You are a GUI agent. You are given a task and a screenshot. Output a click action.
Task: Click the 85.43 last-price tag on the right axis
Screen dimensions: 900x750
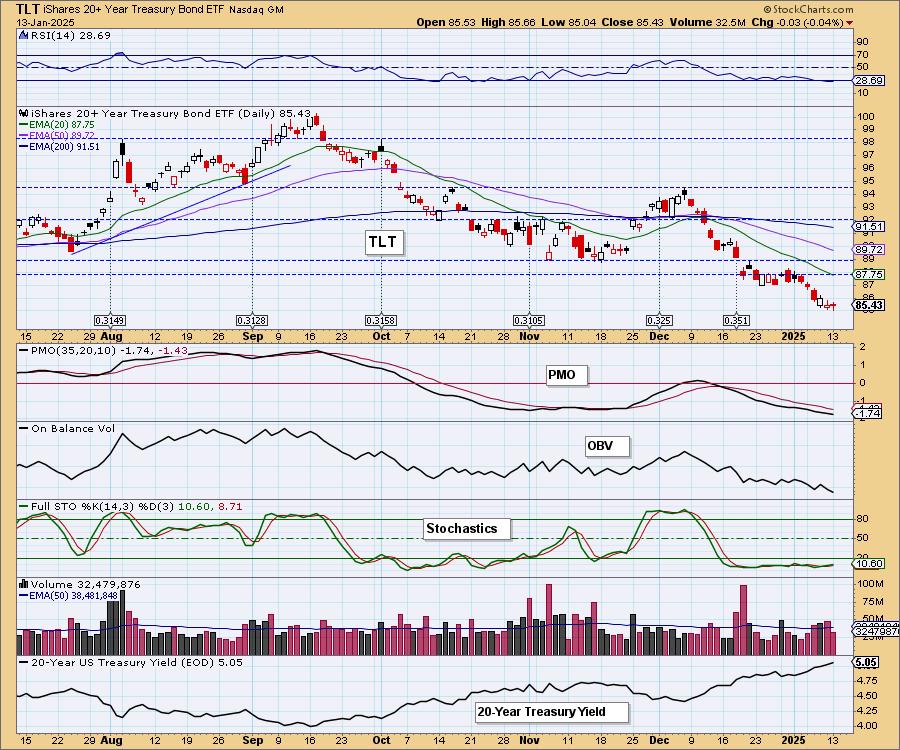[868, 305]
